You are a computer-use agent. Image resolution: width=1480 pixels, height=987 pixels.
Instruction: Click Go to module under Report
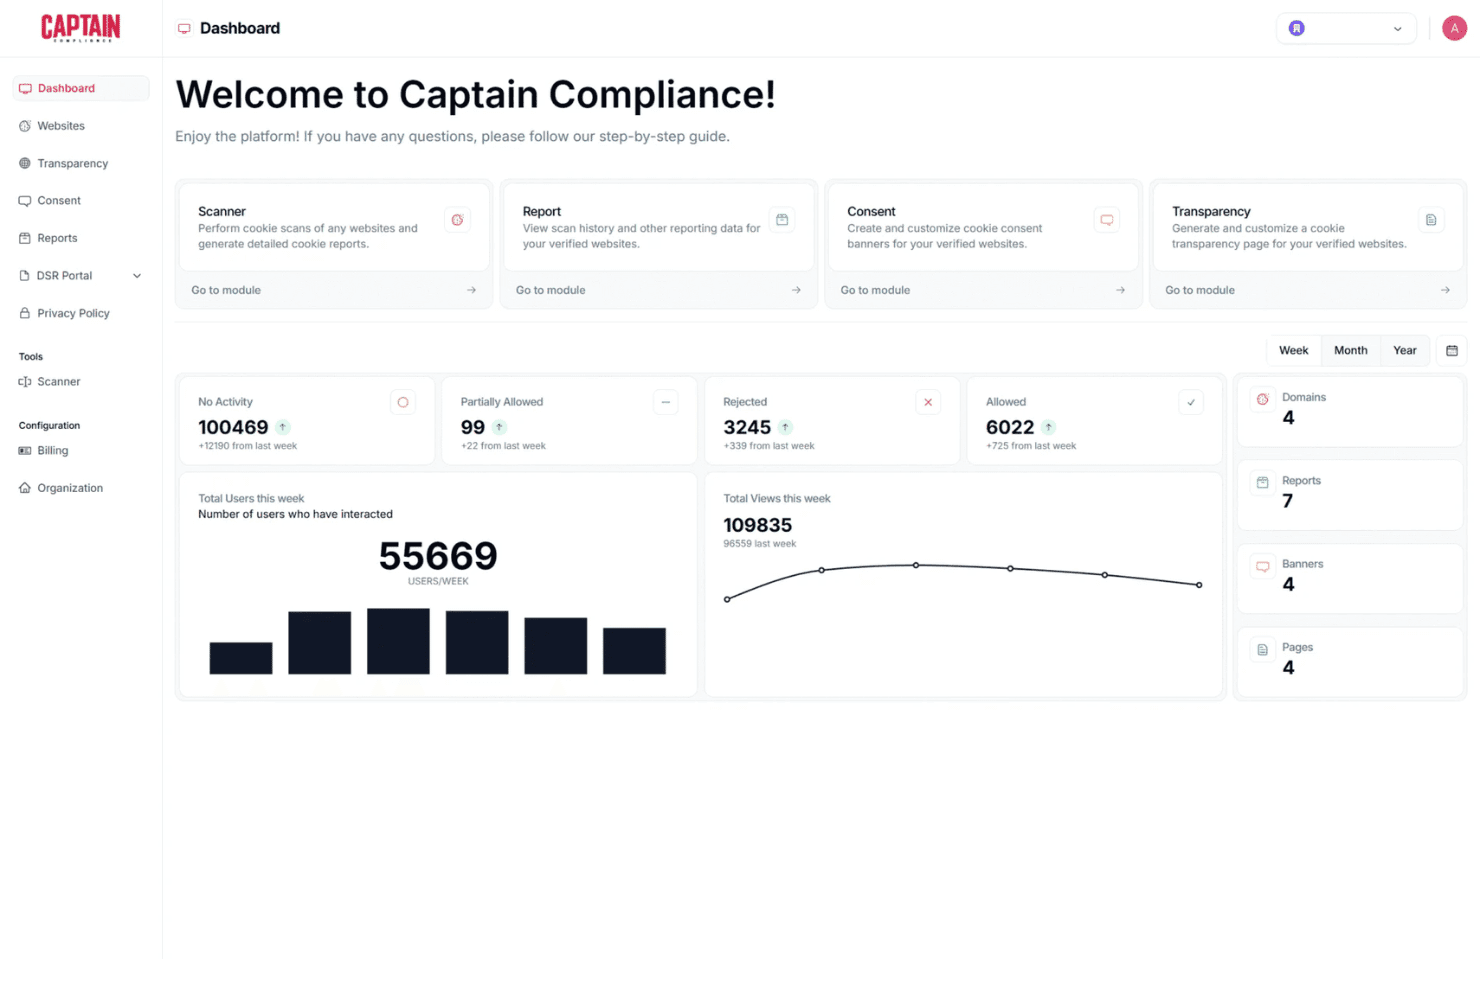[x=551, y=290]
